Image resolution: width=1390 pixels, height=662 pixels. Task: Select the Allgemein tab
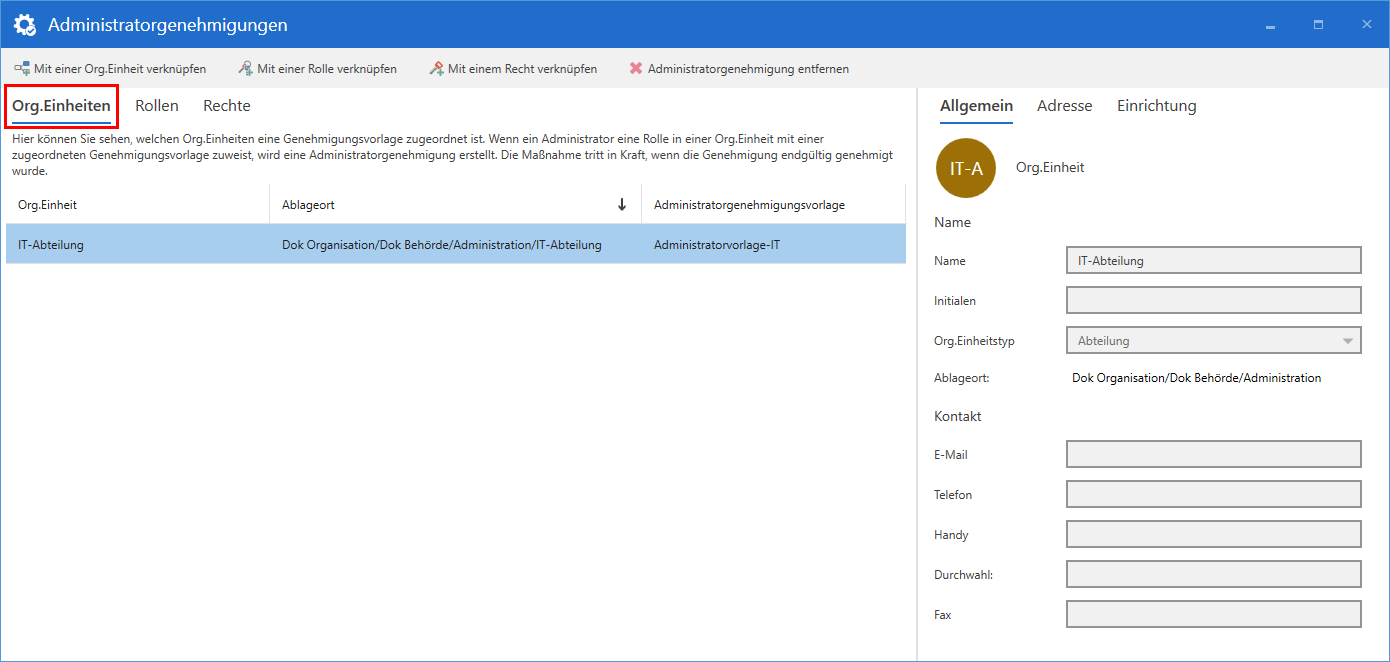[975, 105]
